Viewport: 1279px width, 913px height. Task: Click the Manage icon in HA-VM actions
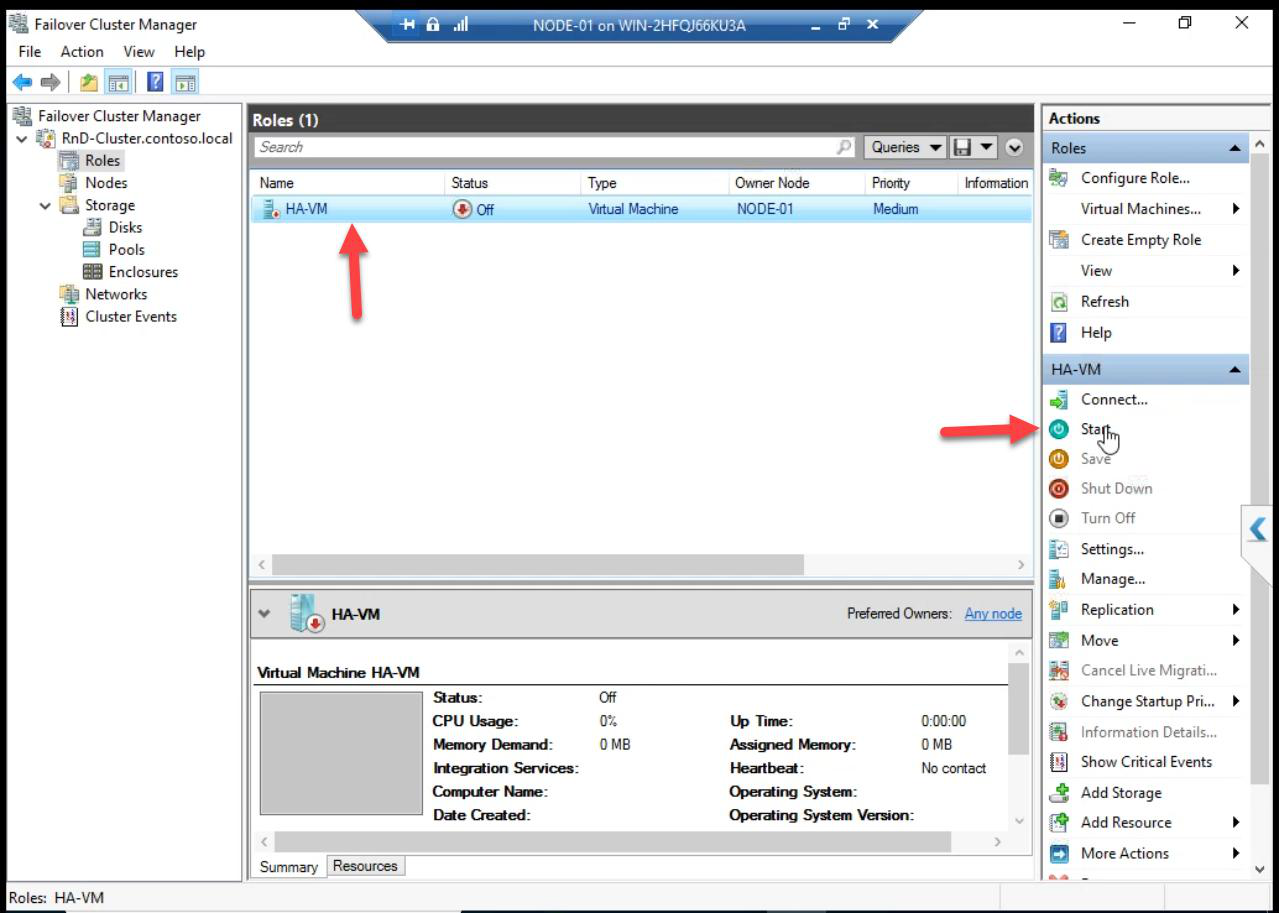[x=1058, y=579]
